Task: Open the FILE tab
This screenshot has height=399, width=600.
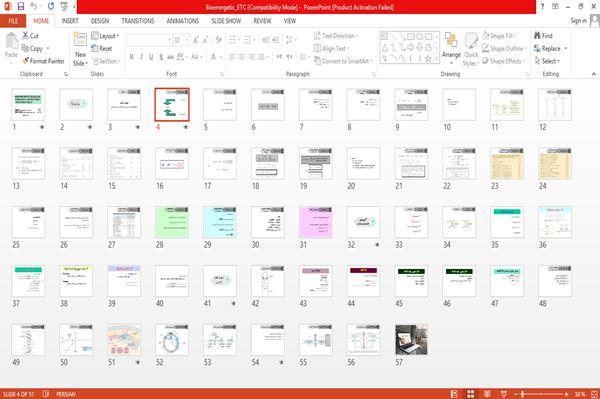Action: click(13, 21)
